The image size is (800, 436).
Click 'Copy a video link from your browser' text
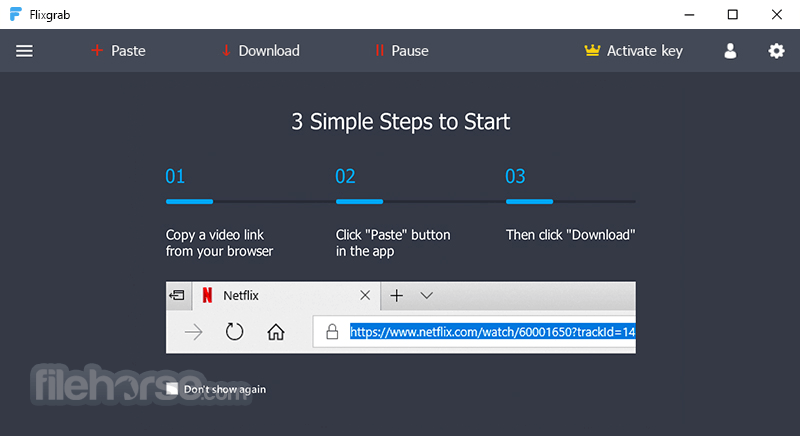(x=219, y=243)
